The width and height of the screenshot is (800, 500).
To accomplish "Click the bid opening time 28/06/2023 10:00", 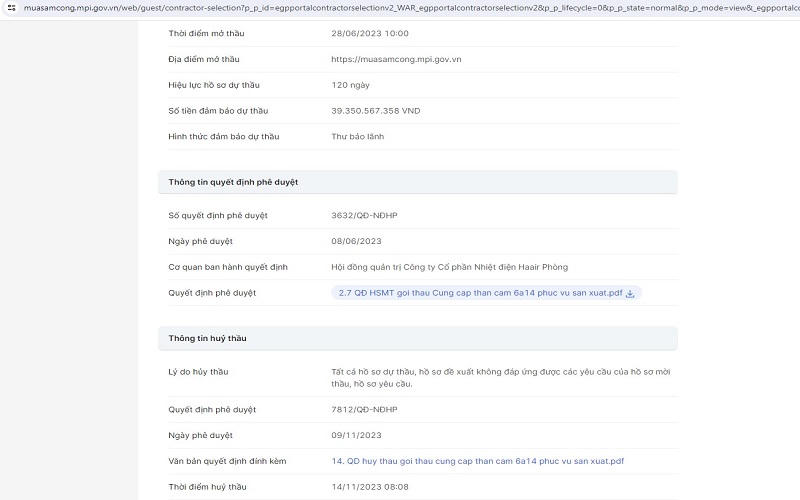I will tap(370, 33).
